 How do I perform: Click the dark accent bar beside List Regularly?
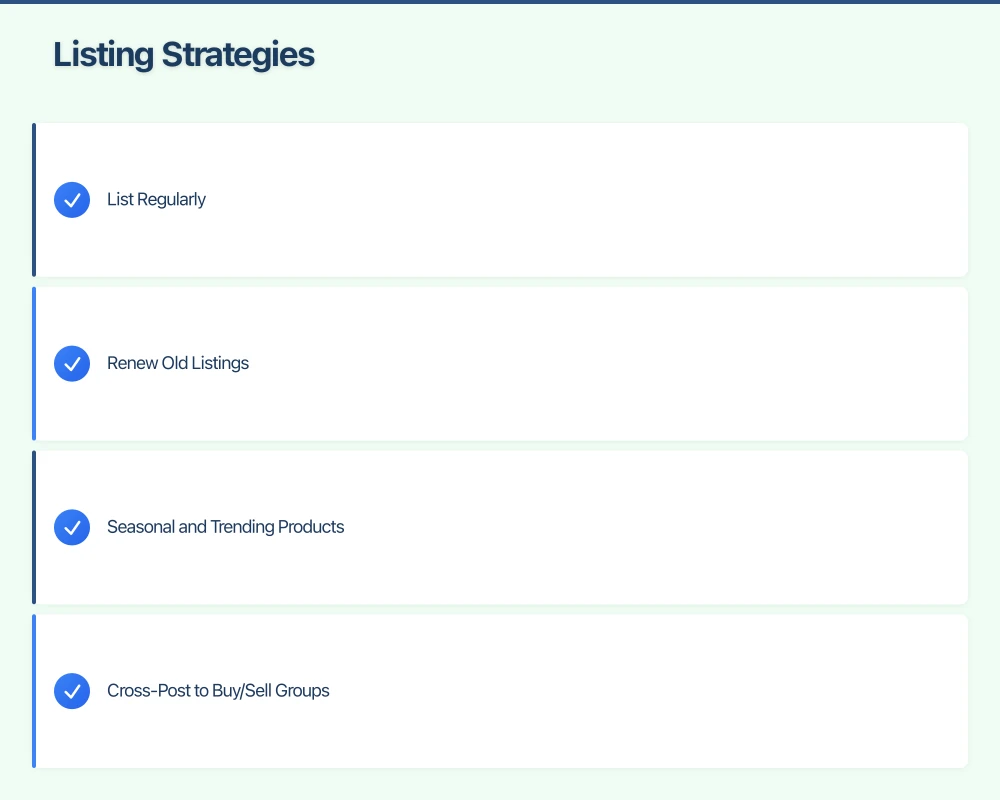tap(34, 199)
